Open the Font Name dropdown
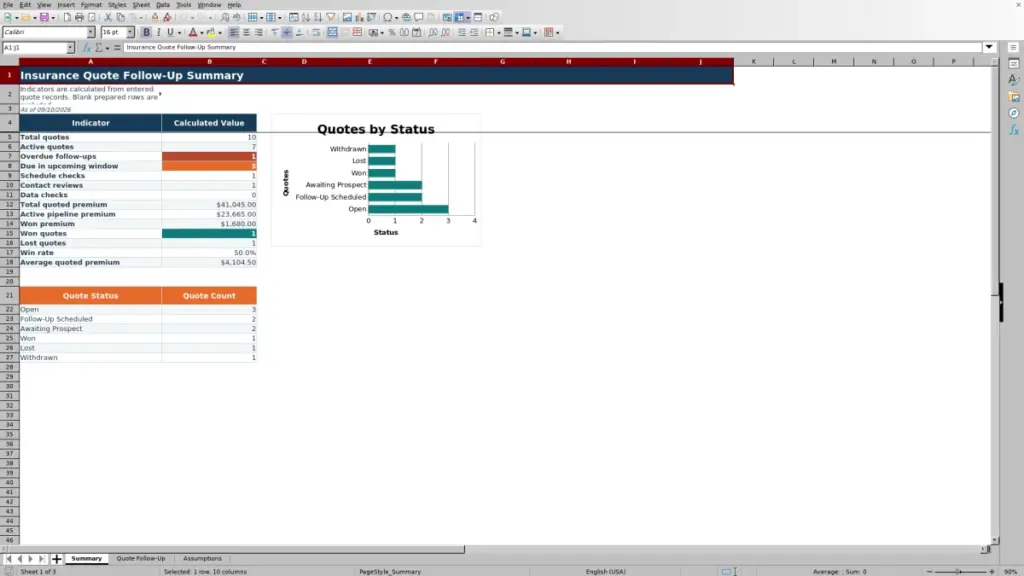Viewport: 1024px width, 576px height. tap(91, 33)
